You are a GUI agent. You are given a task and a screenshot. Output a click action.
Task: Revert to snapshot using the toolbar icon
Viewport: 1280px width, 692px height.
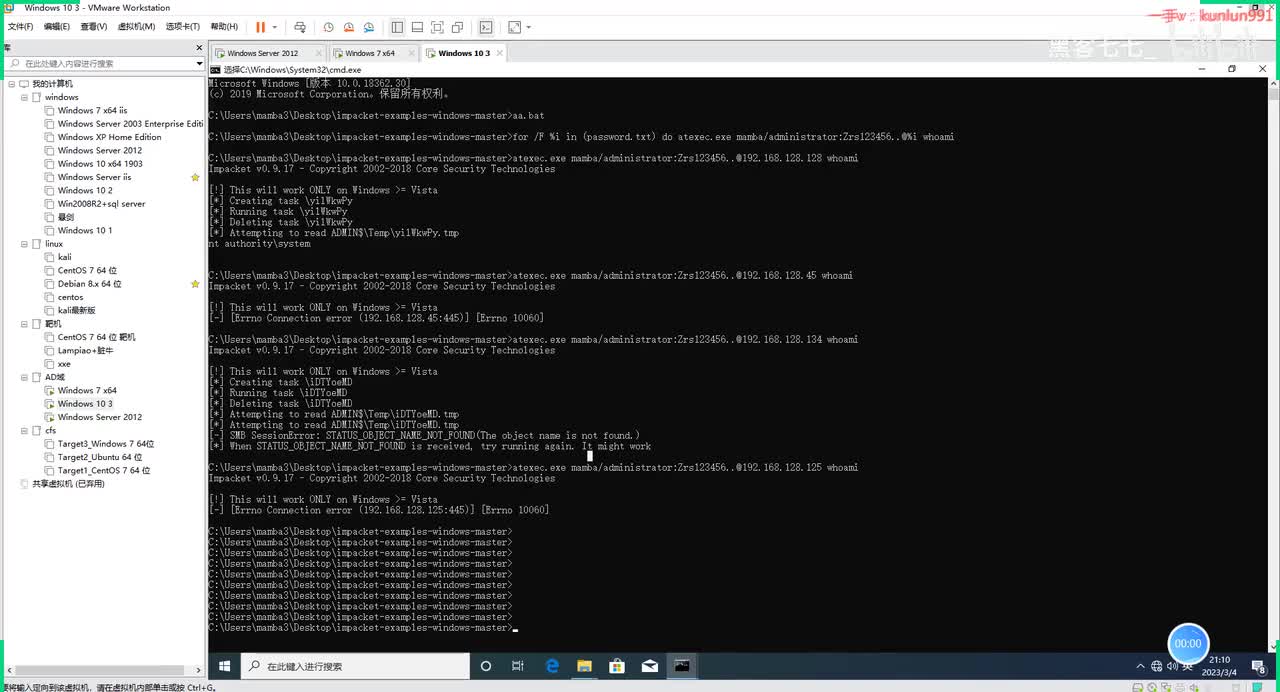click(349, 27)
